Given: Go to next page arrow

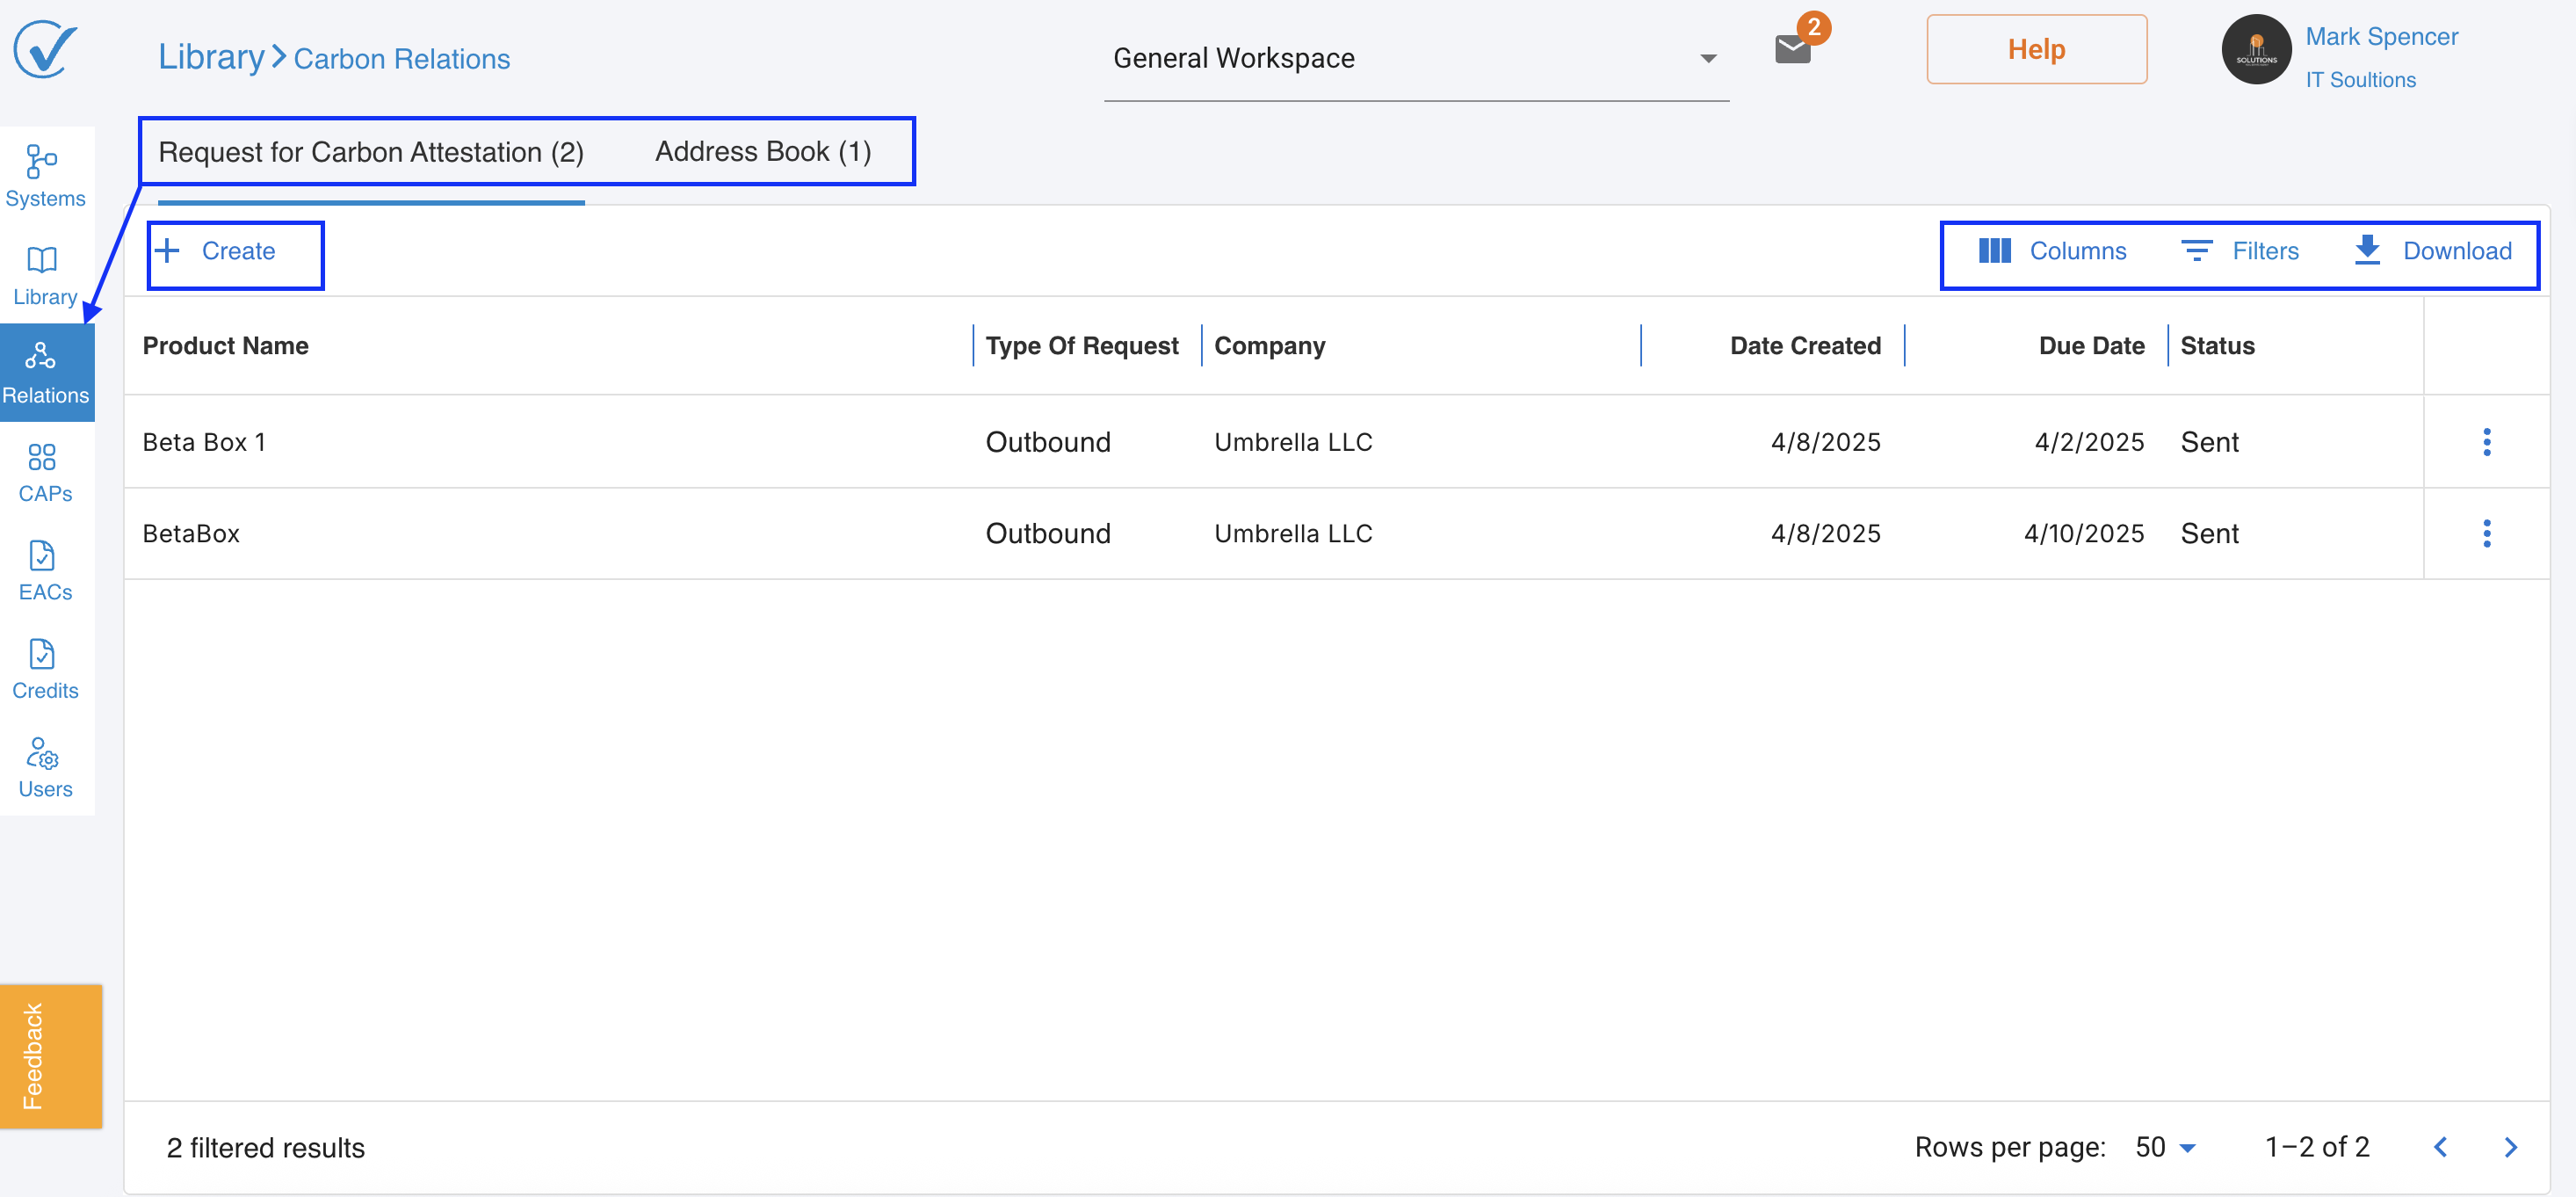Looking at the screenshot, I should tap(2510, 1147).
